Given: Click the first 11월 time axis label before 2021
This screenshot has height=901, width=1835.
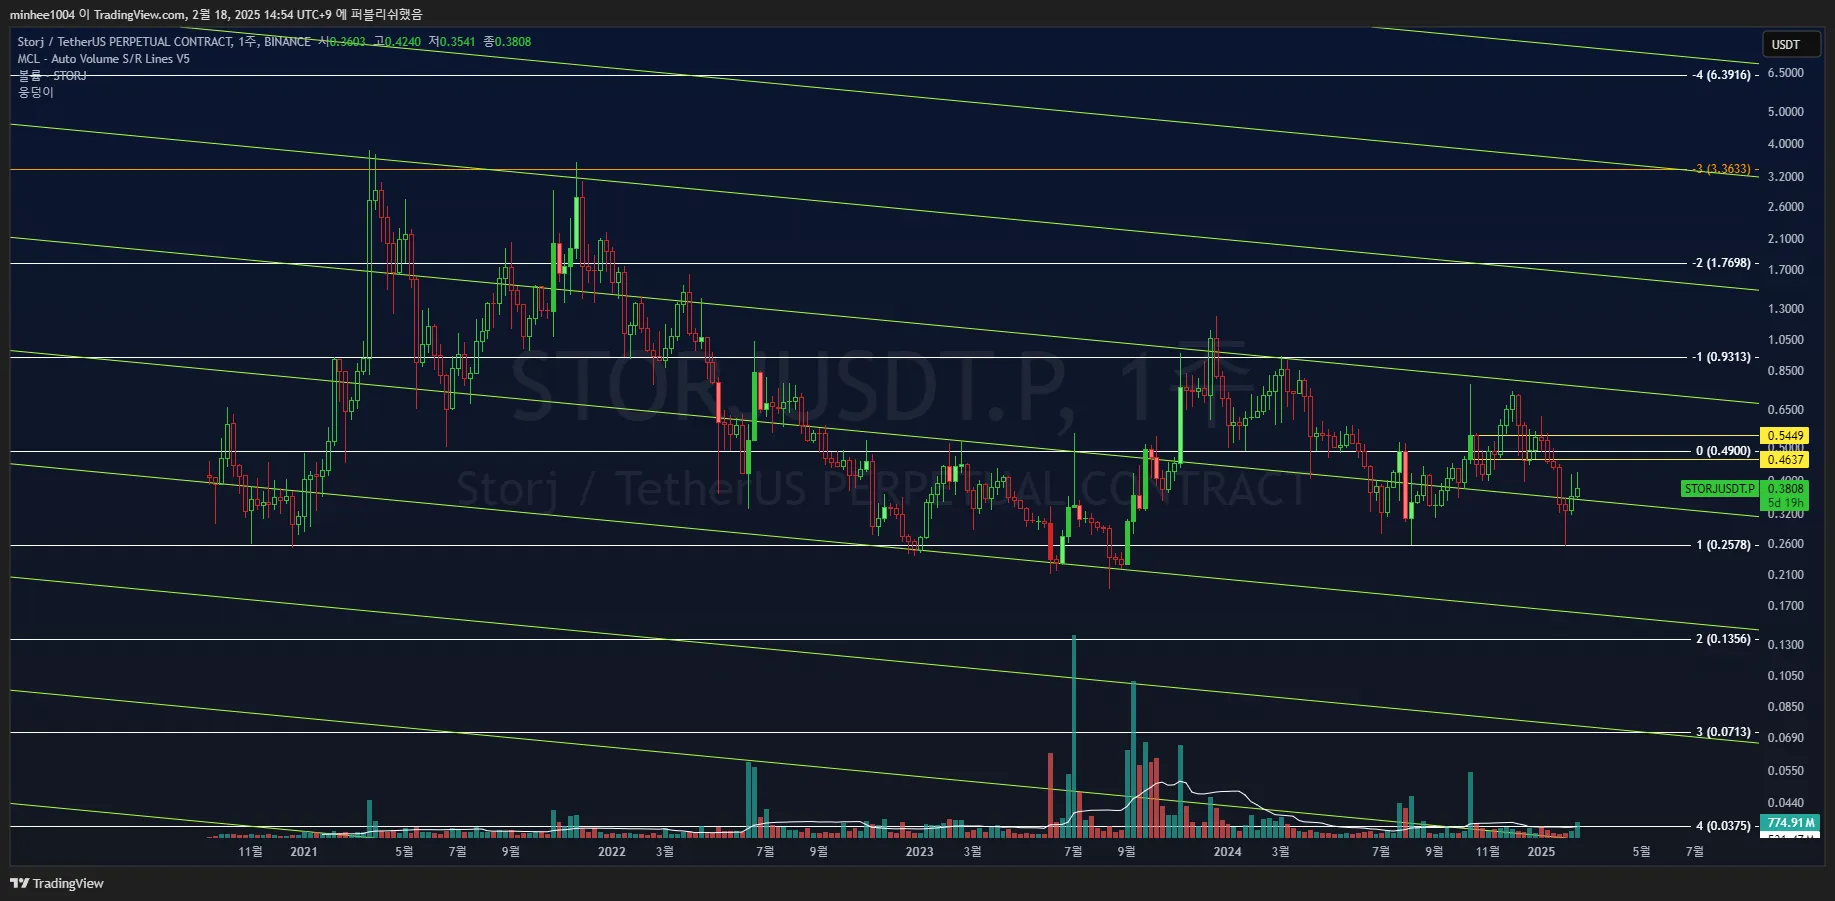Looking at the screenshot, I should point(250,852).
